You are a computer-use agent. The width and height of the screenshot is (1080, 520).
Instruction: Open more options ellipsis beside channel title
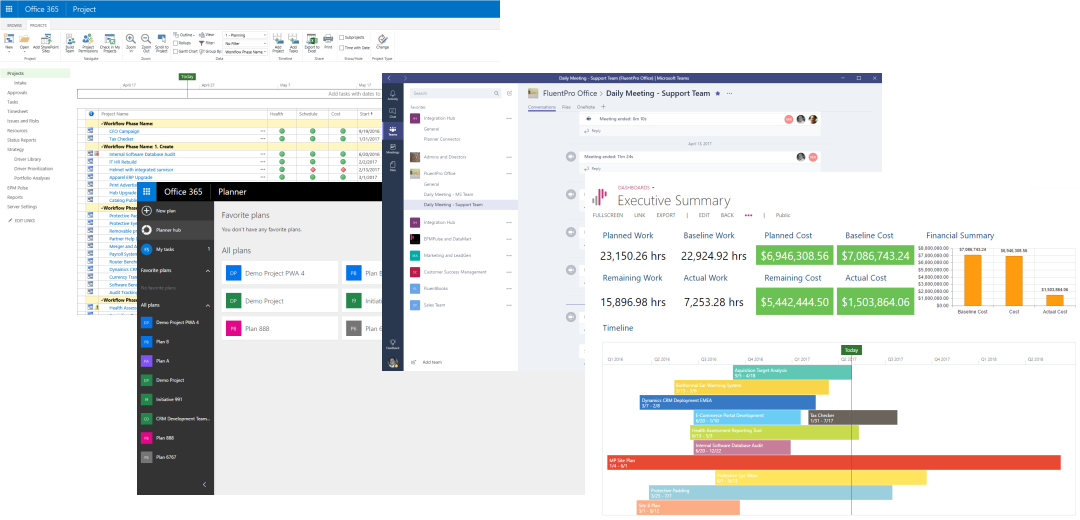click(x=729, y=93)
